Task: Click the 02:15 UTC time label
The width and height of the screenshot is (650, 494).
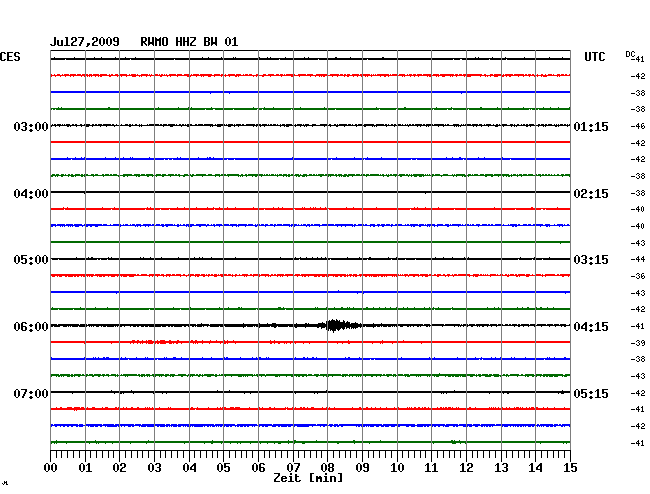Action: 591,194
